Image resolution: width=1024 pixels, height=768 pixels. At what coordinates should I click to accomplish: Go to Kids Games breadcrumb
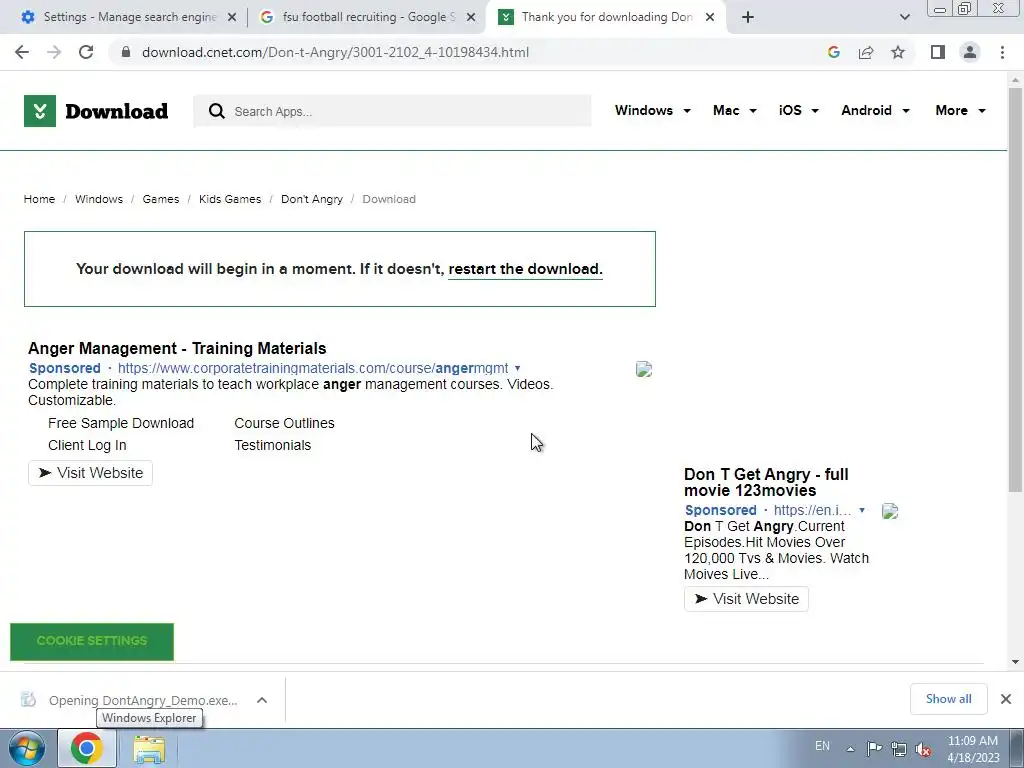click(230, 199)
